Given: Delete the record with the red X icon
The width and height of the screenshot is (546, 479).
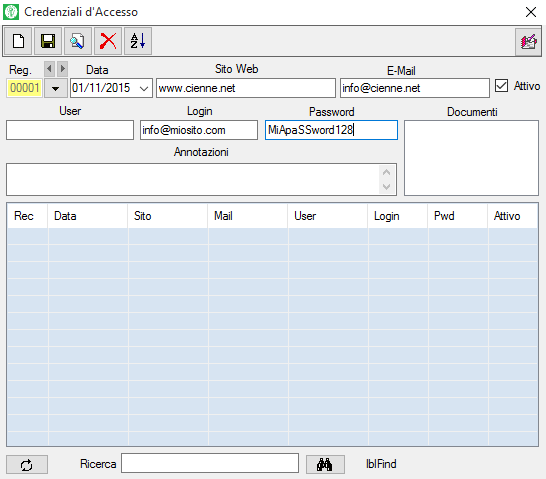Looking at the screenshot, I should 108,41.
